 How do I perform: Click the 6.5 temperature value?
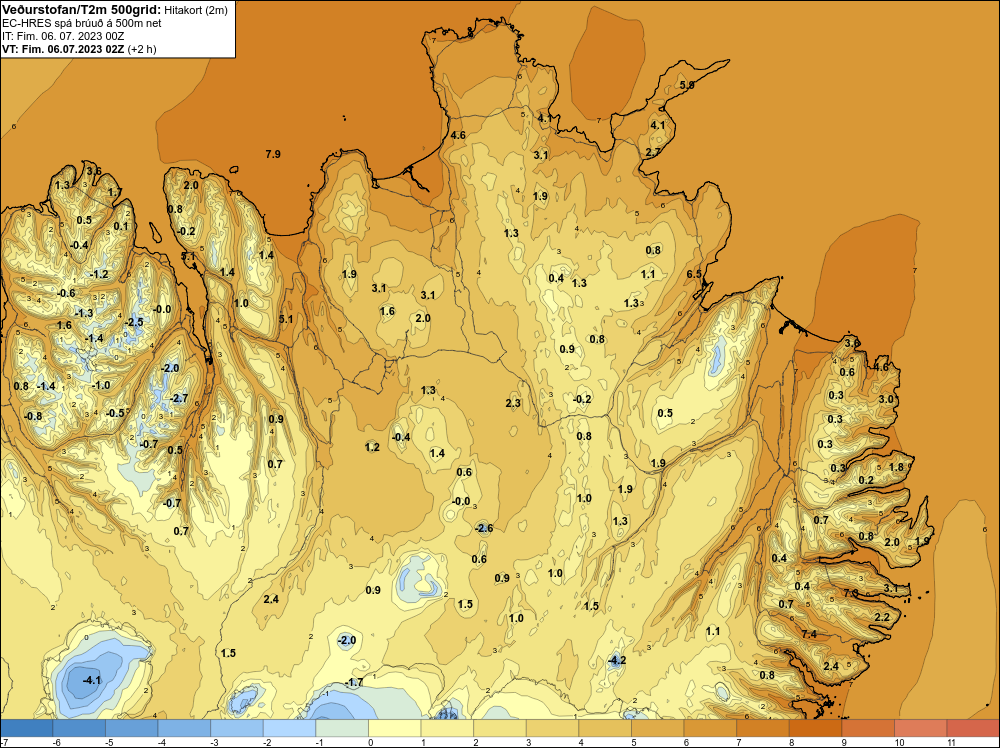pyautogui.click(x=694, y=274)
